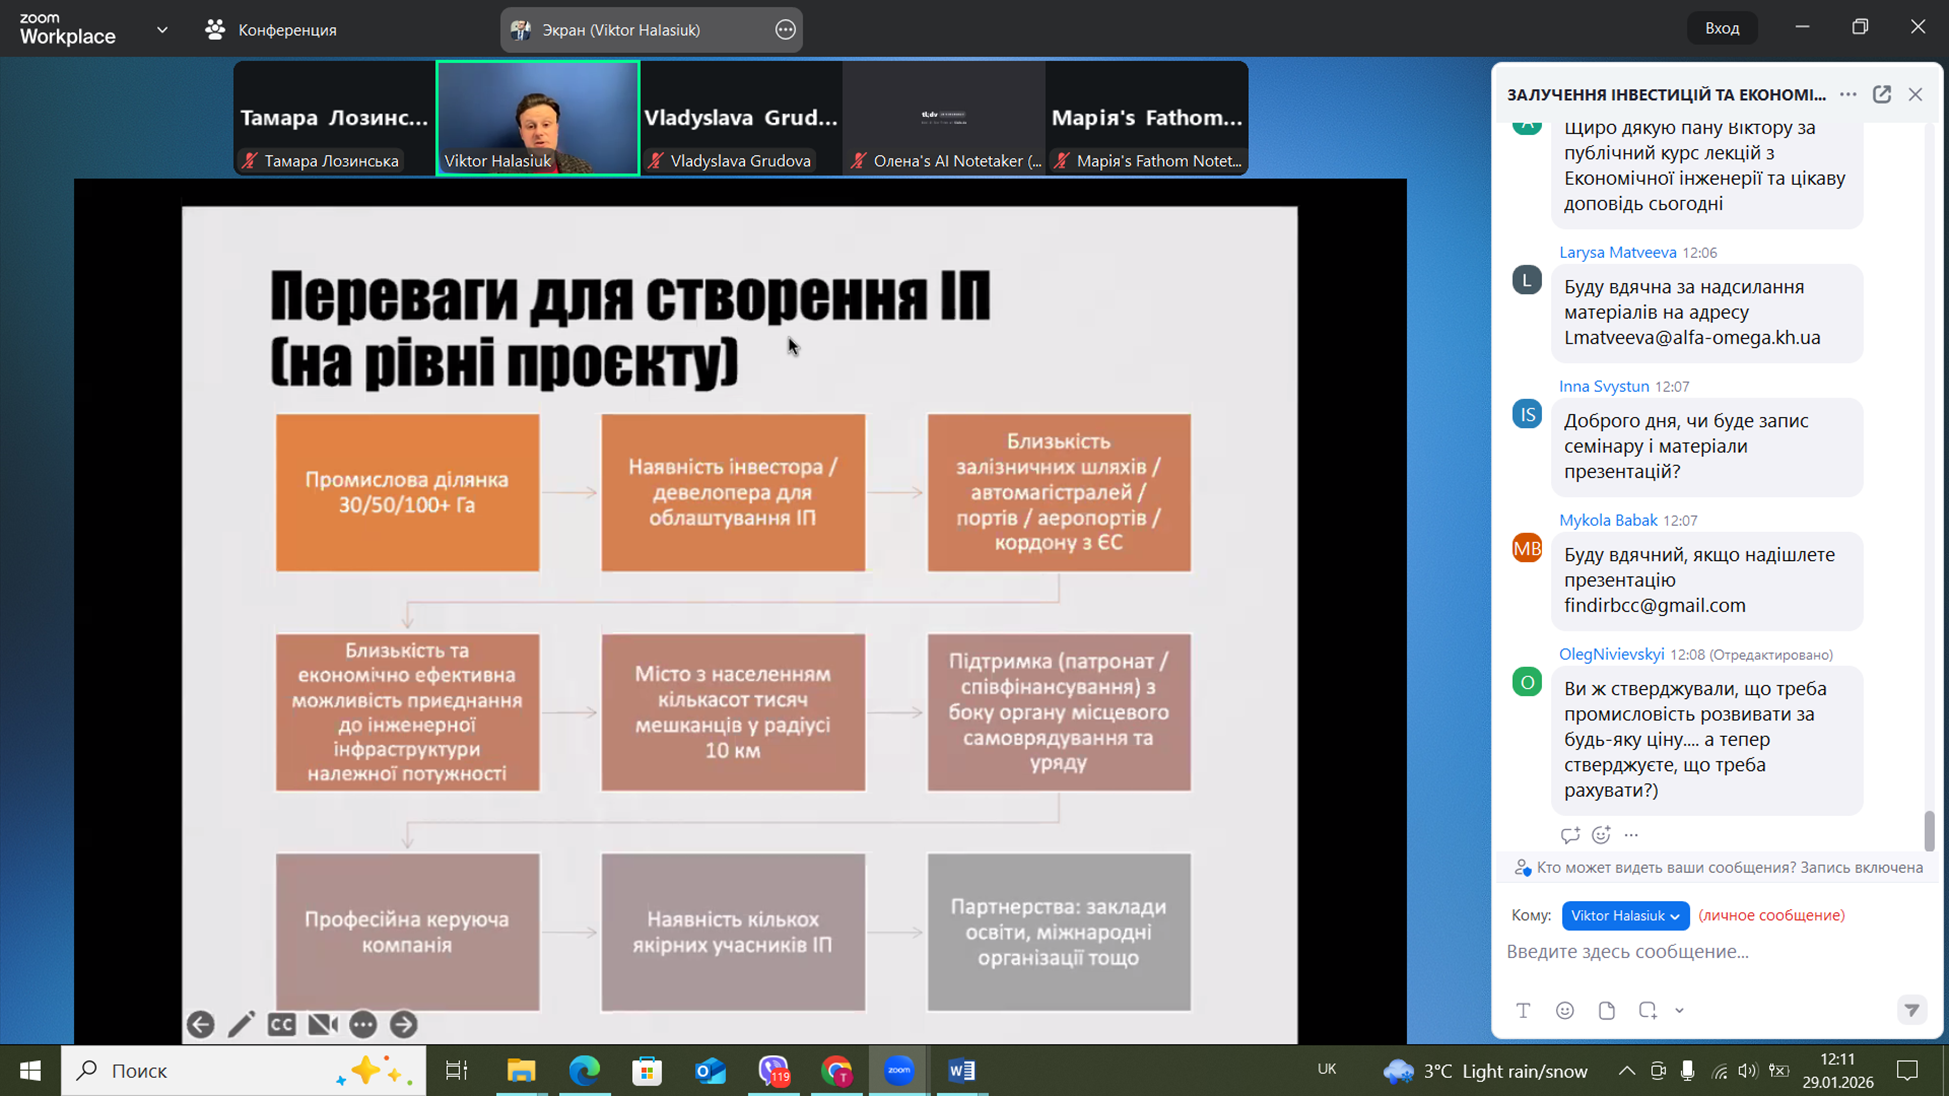Open the emoji picker in chat composer
The height and width of the screenshot is (1096, 1949).
[1565, 1010]
